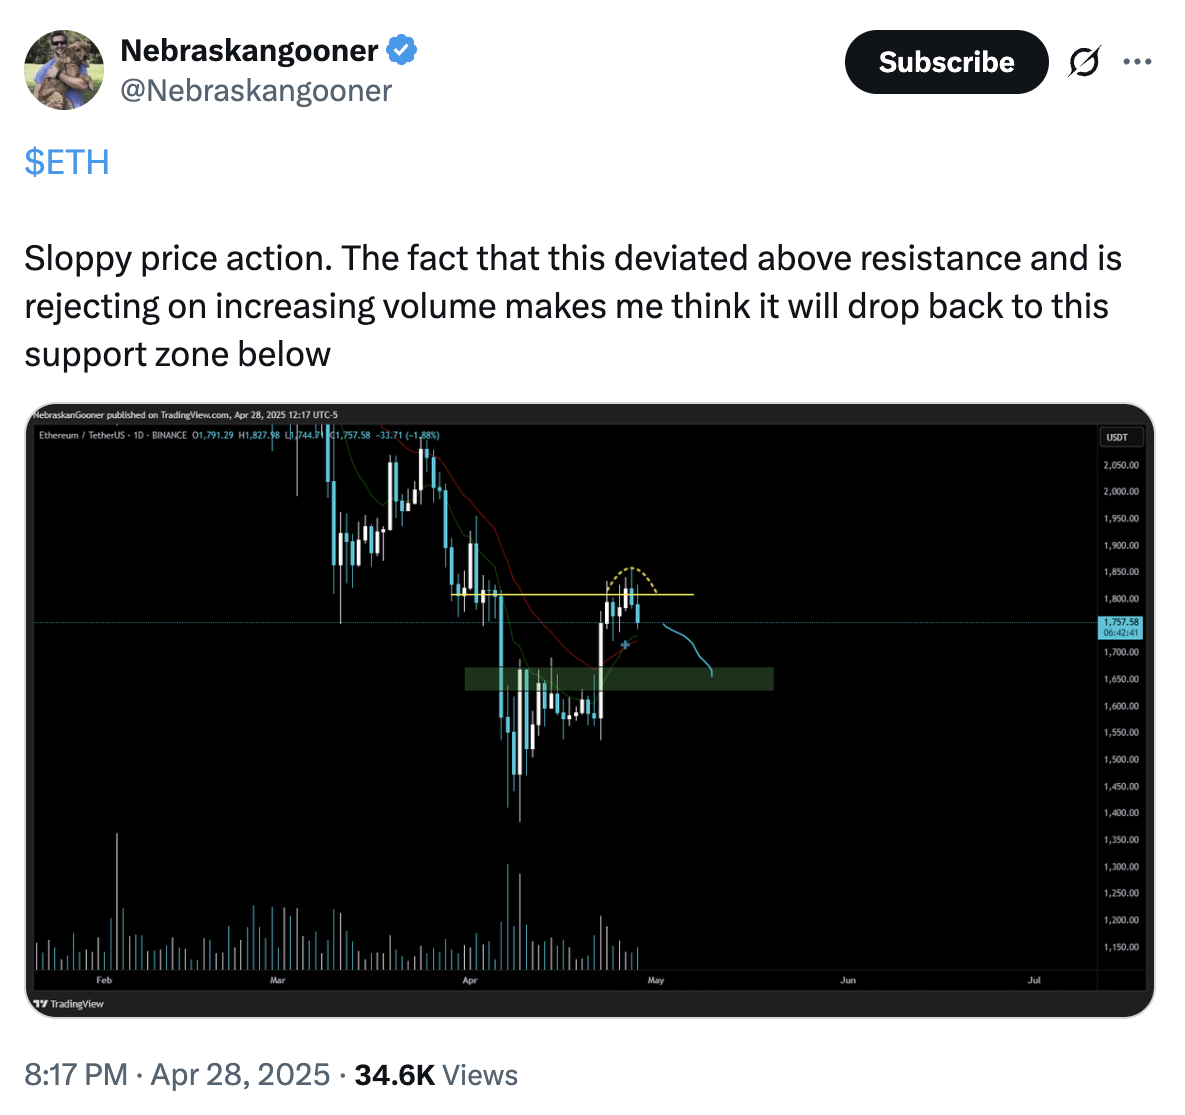1185x1115 pixels.
Task: Click the Apr marker on time axis
Action: click(x=470, y=980)
